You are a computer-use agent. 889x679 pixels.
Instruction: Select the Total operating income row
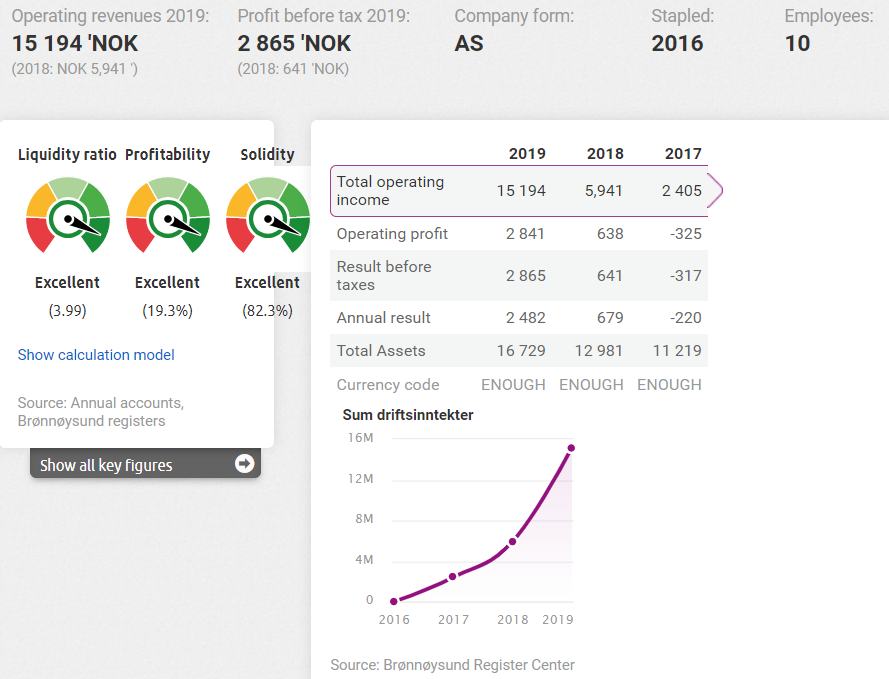click(518, 191)
